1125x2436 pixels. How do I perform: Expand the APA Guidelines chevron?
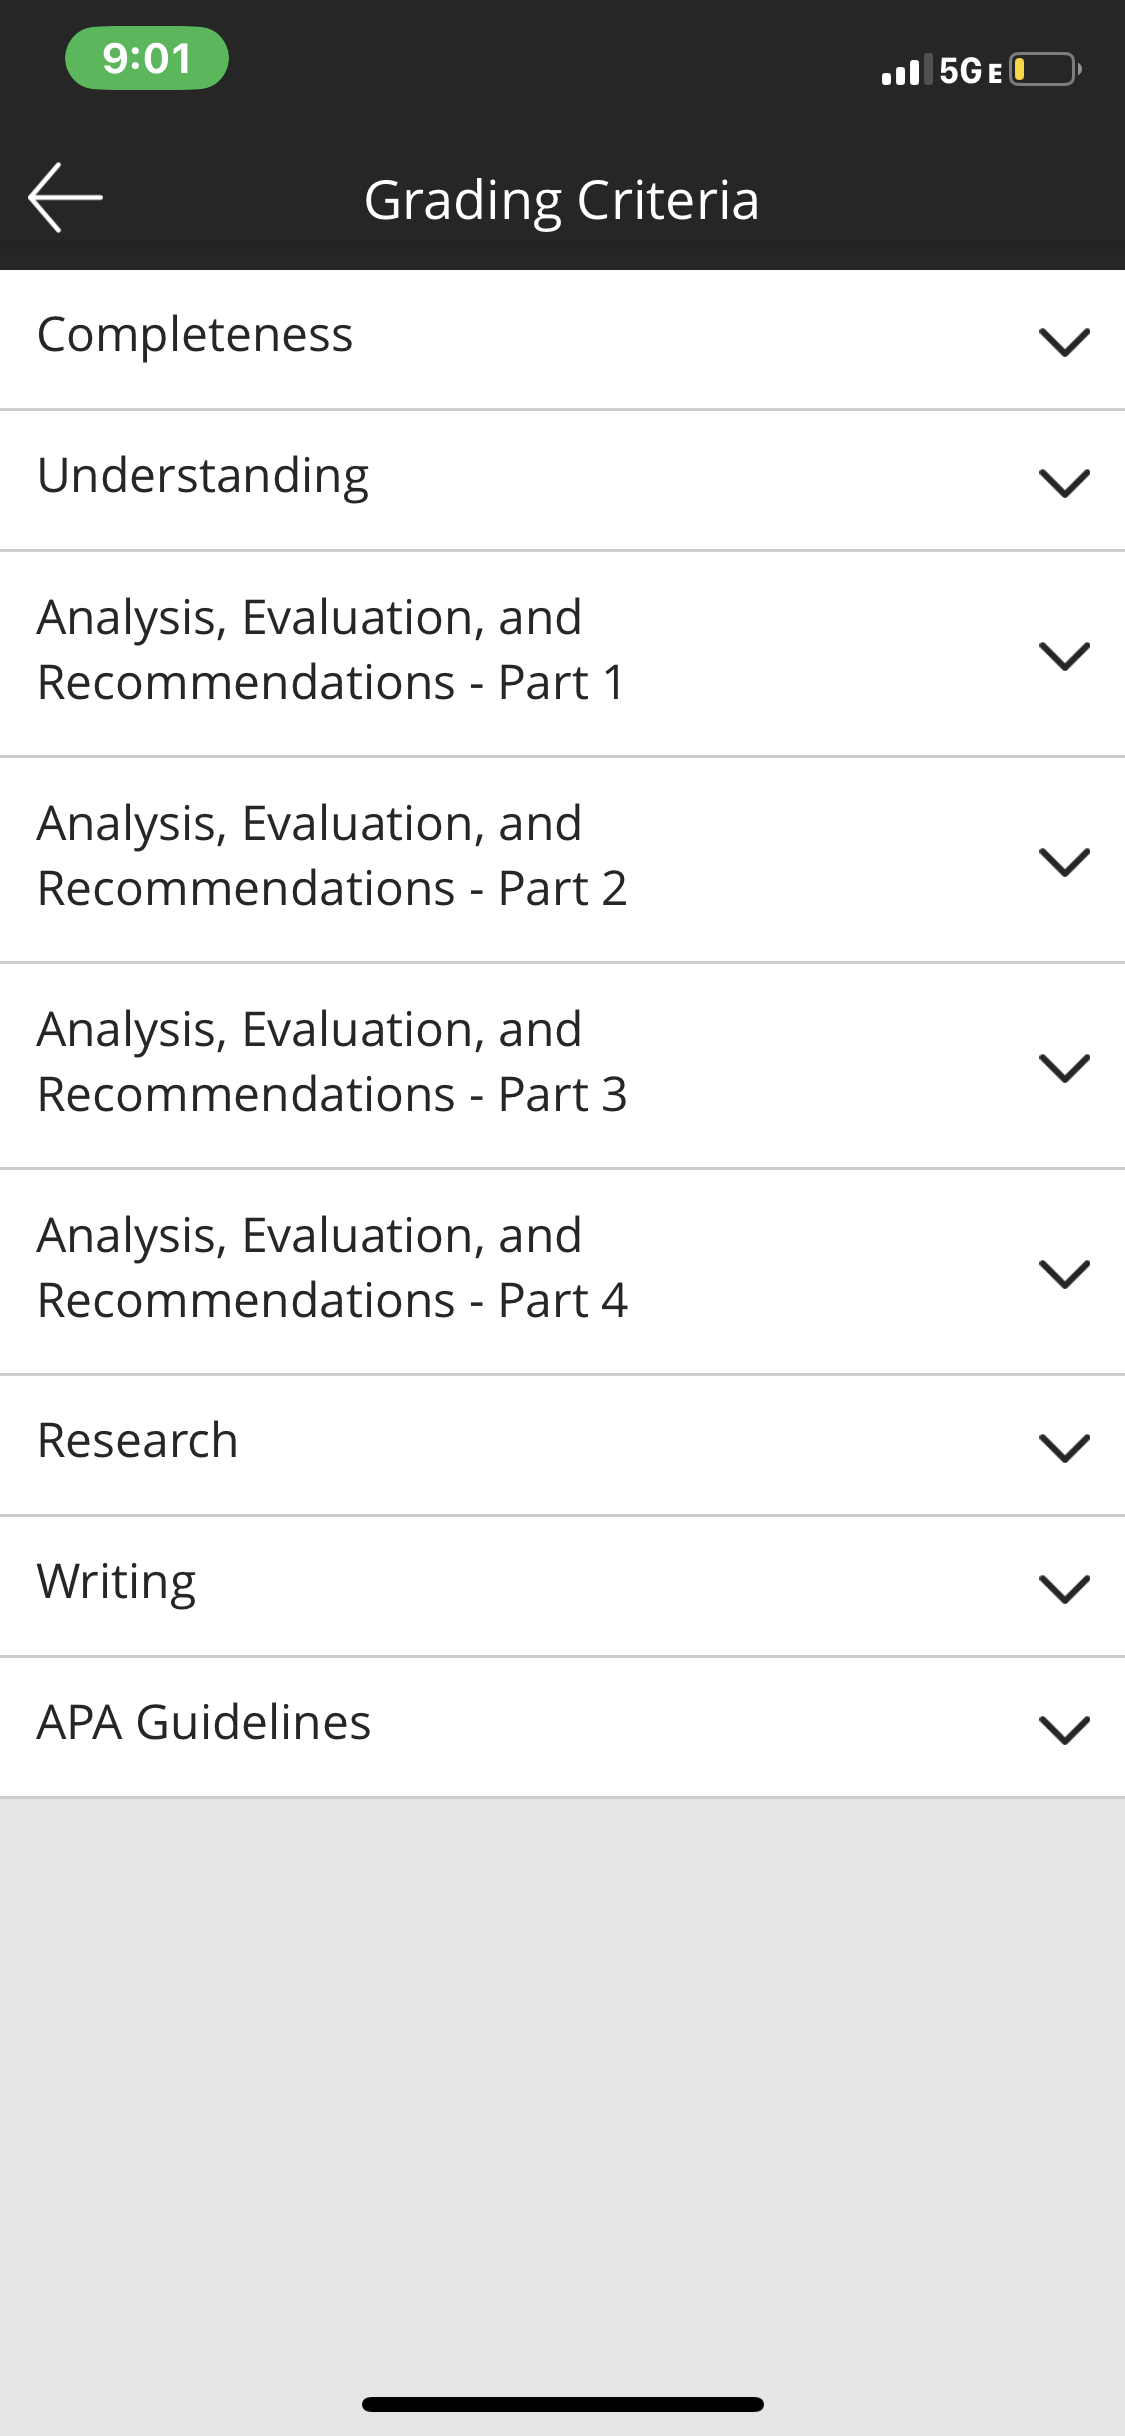click(1064, 1730)
